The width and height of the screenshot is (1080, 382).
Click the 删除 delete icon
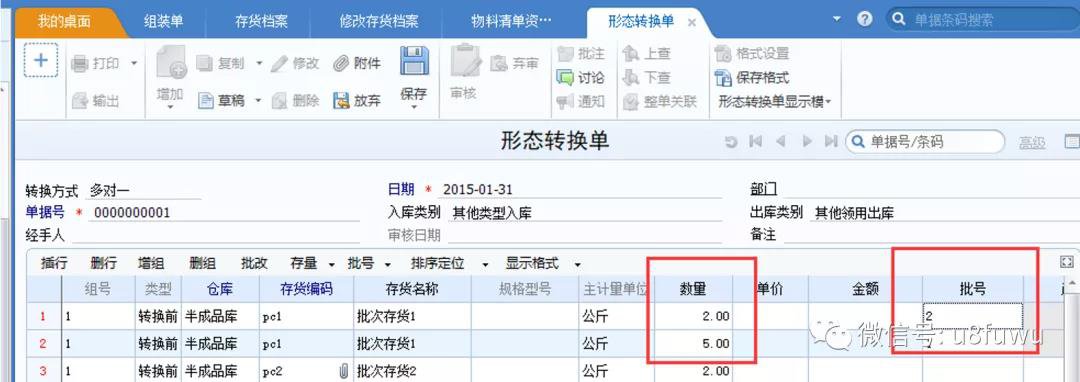[280, 101]
